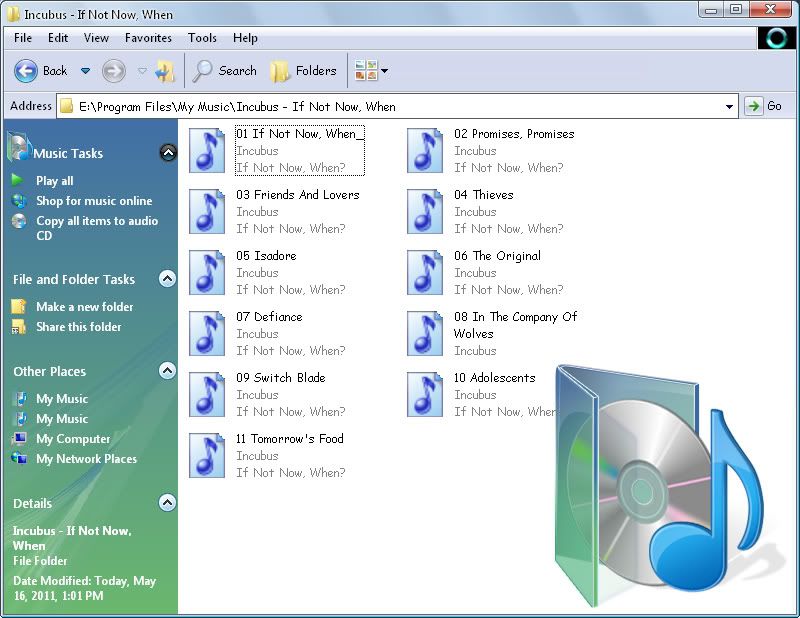800x618 pixels.
Task: Open the Views icon menu
Action: [x=366, y=70]
